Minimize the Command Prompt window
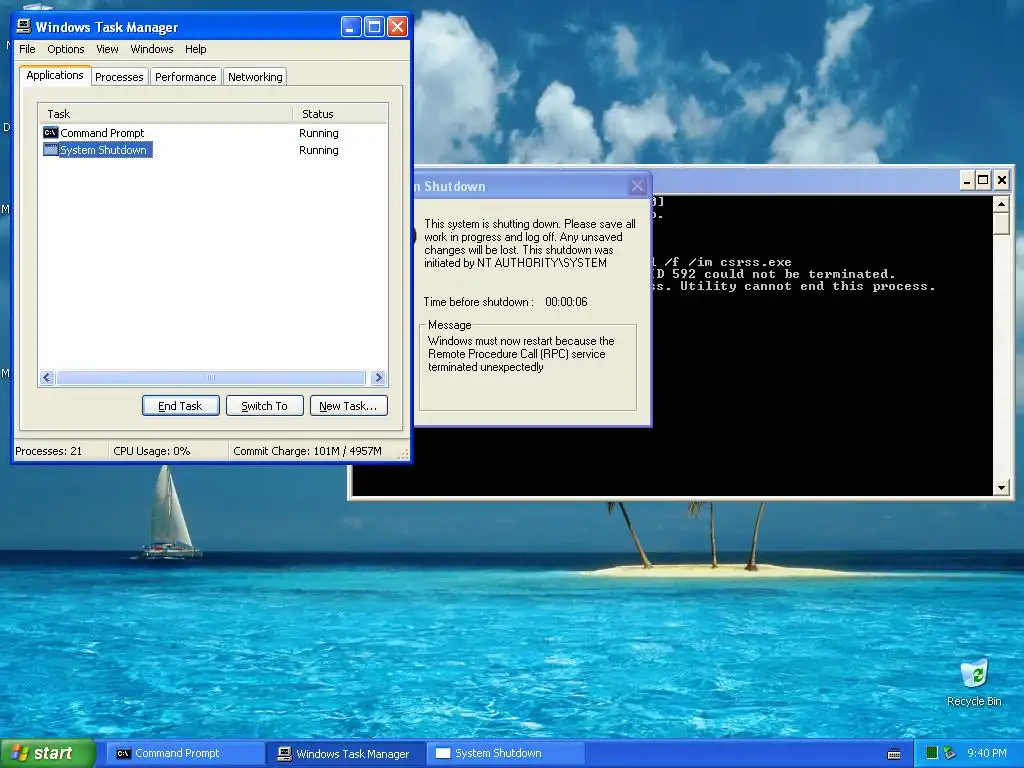The image size is (1024, 768). coord(967,180)
